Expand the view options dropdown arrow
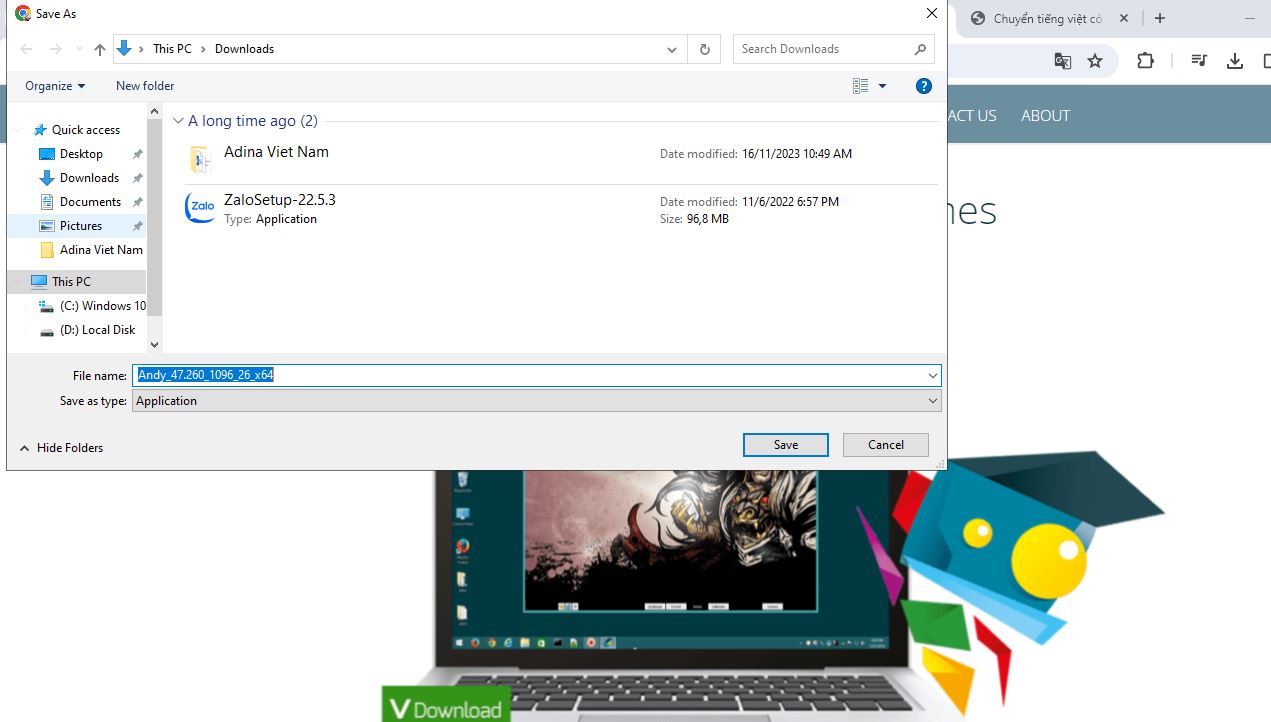 pyautogui.click(x=882, y=86)
